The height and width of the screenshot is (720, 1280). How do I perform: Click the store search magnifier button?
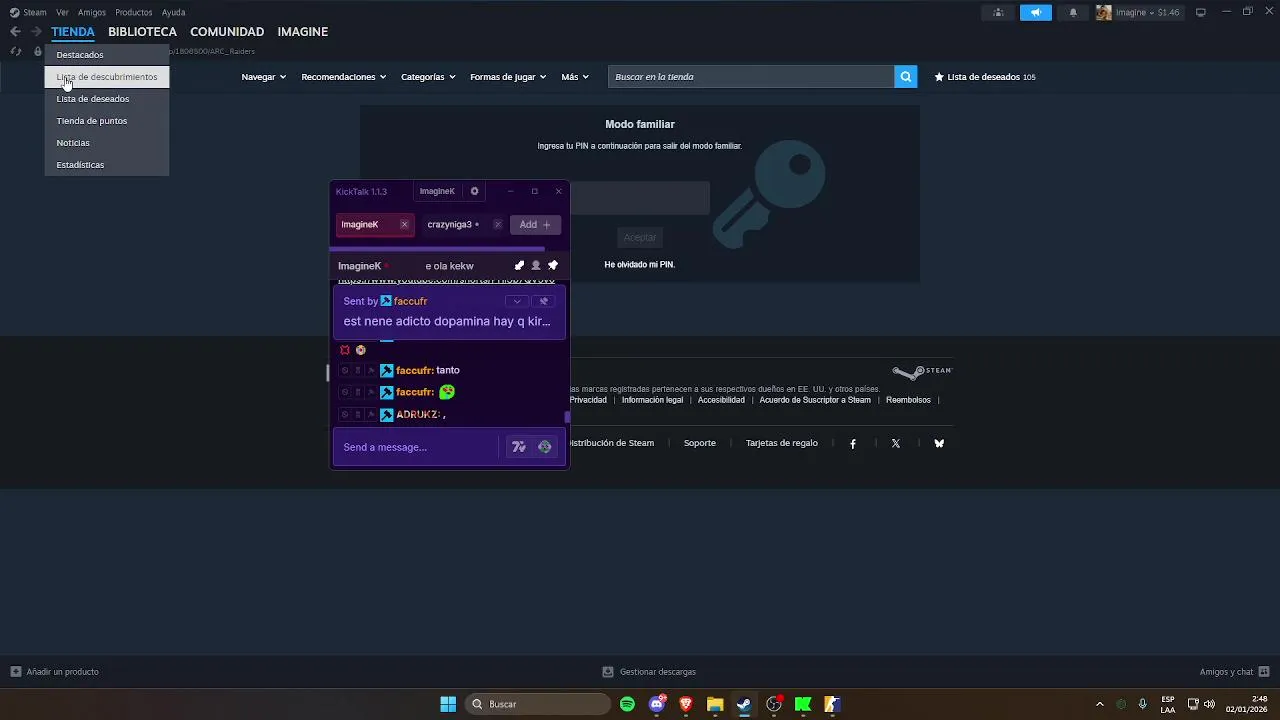tap(905, 76)
